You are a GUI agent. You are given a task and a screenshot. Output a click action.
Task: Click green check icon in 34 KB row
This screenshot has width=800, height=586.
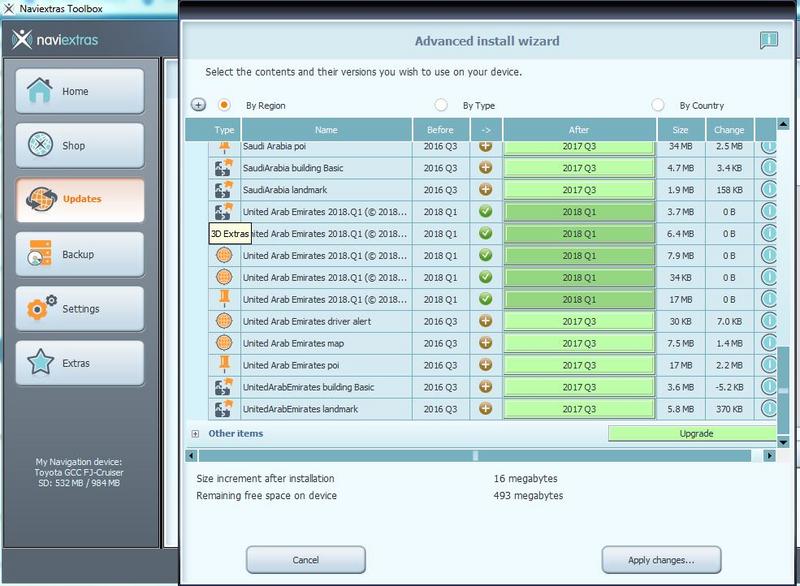485,277
